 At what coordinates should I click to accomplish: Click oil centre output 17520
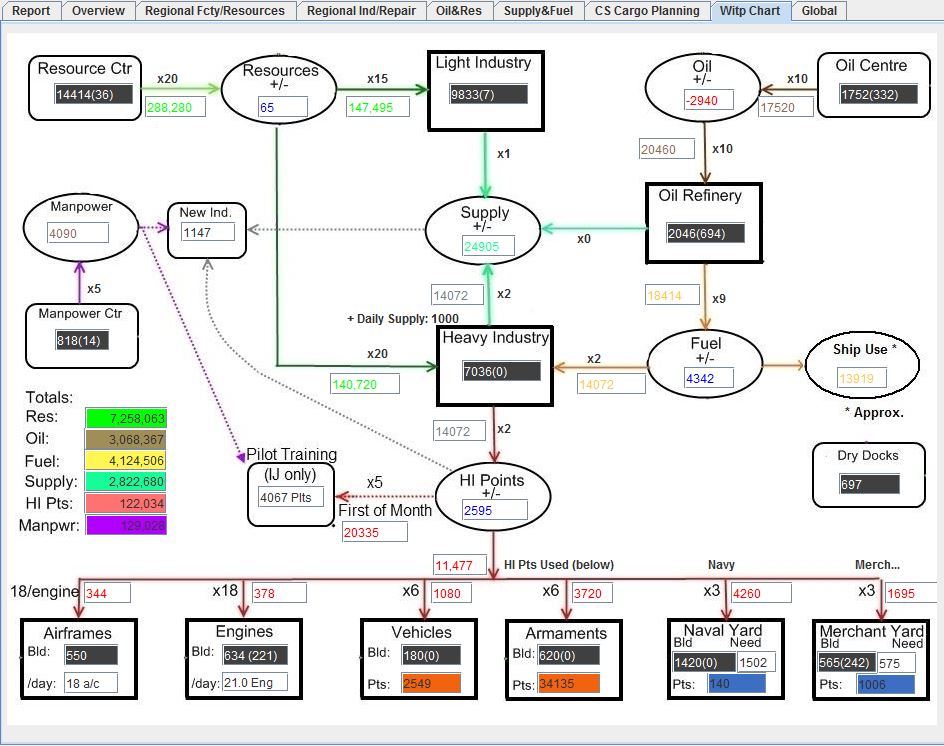click(786, 107)
